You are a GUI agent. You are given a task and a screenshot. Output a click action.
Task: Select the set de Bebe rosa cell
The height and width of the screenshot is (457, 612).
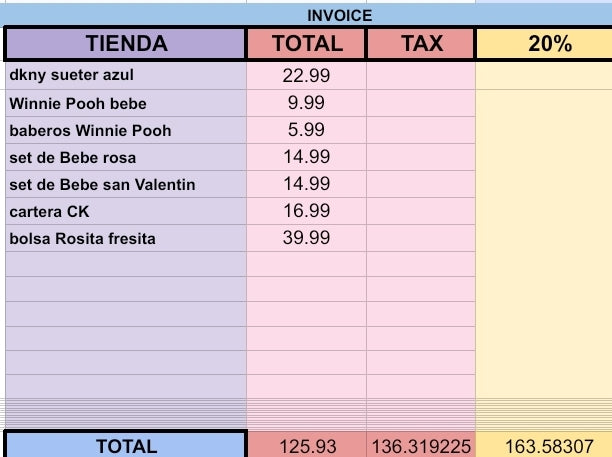pos(126,157)
